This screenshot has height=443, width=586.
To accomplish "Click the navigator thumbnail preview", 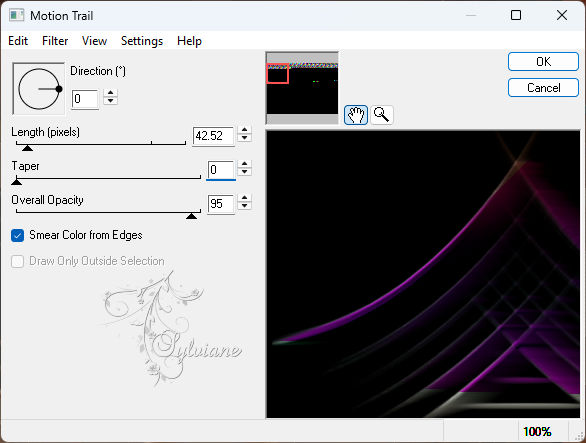I will click(302, 88).
